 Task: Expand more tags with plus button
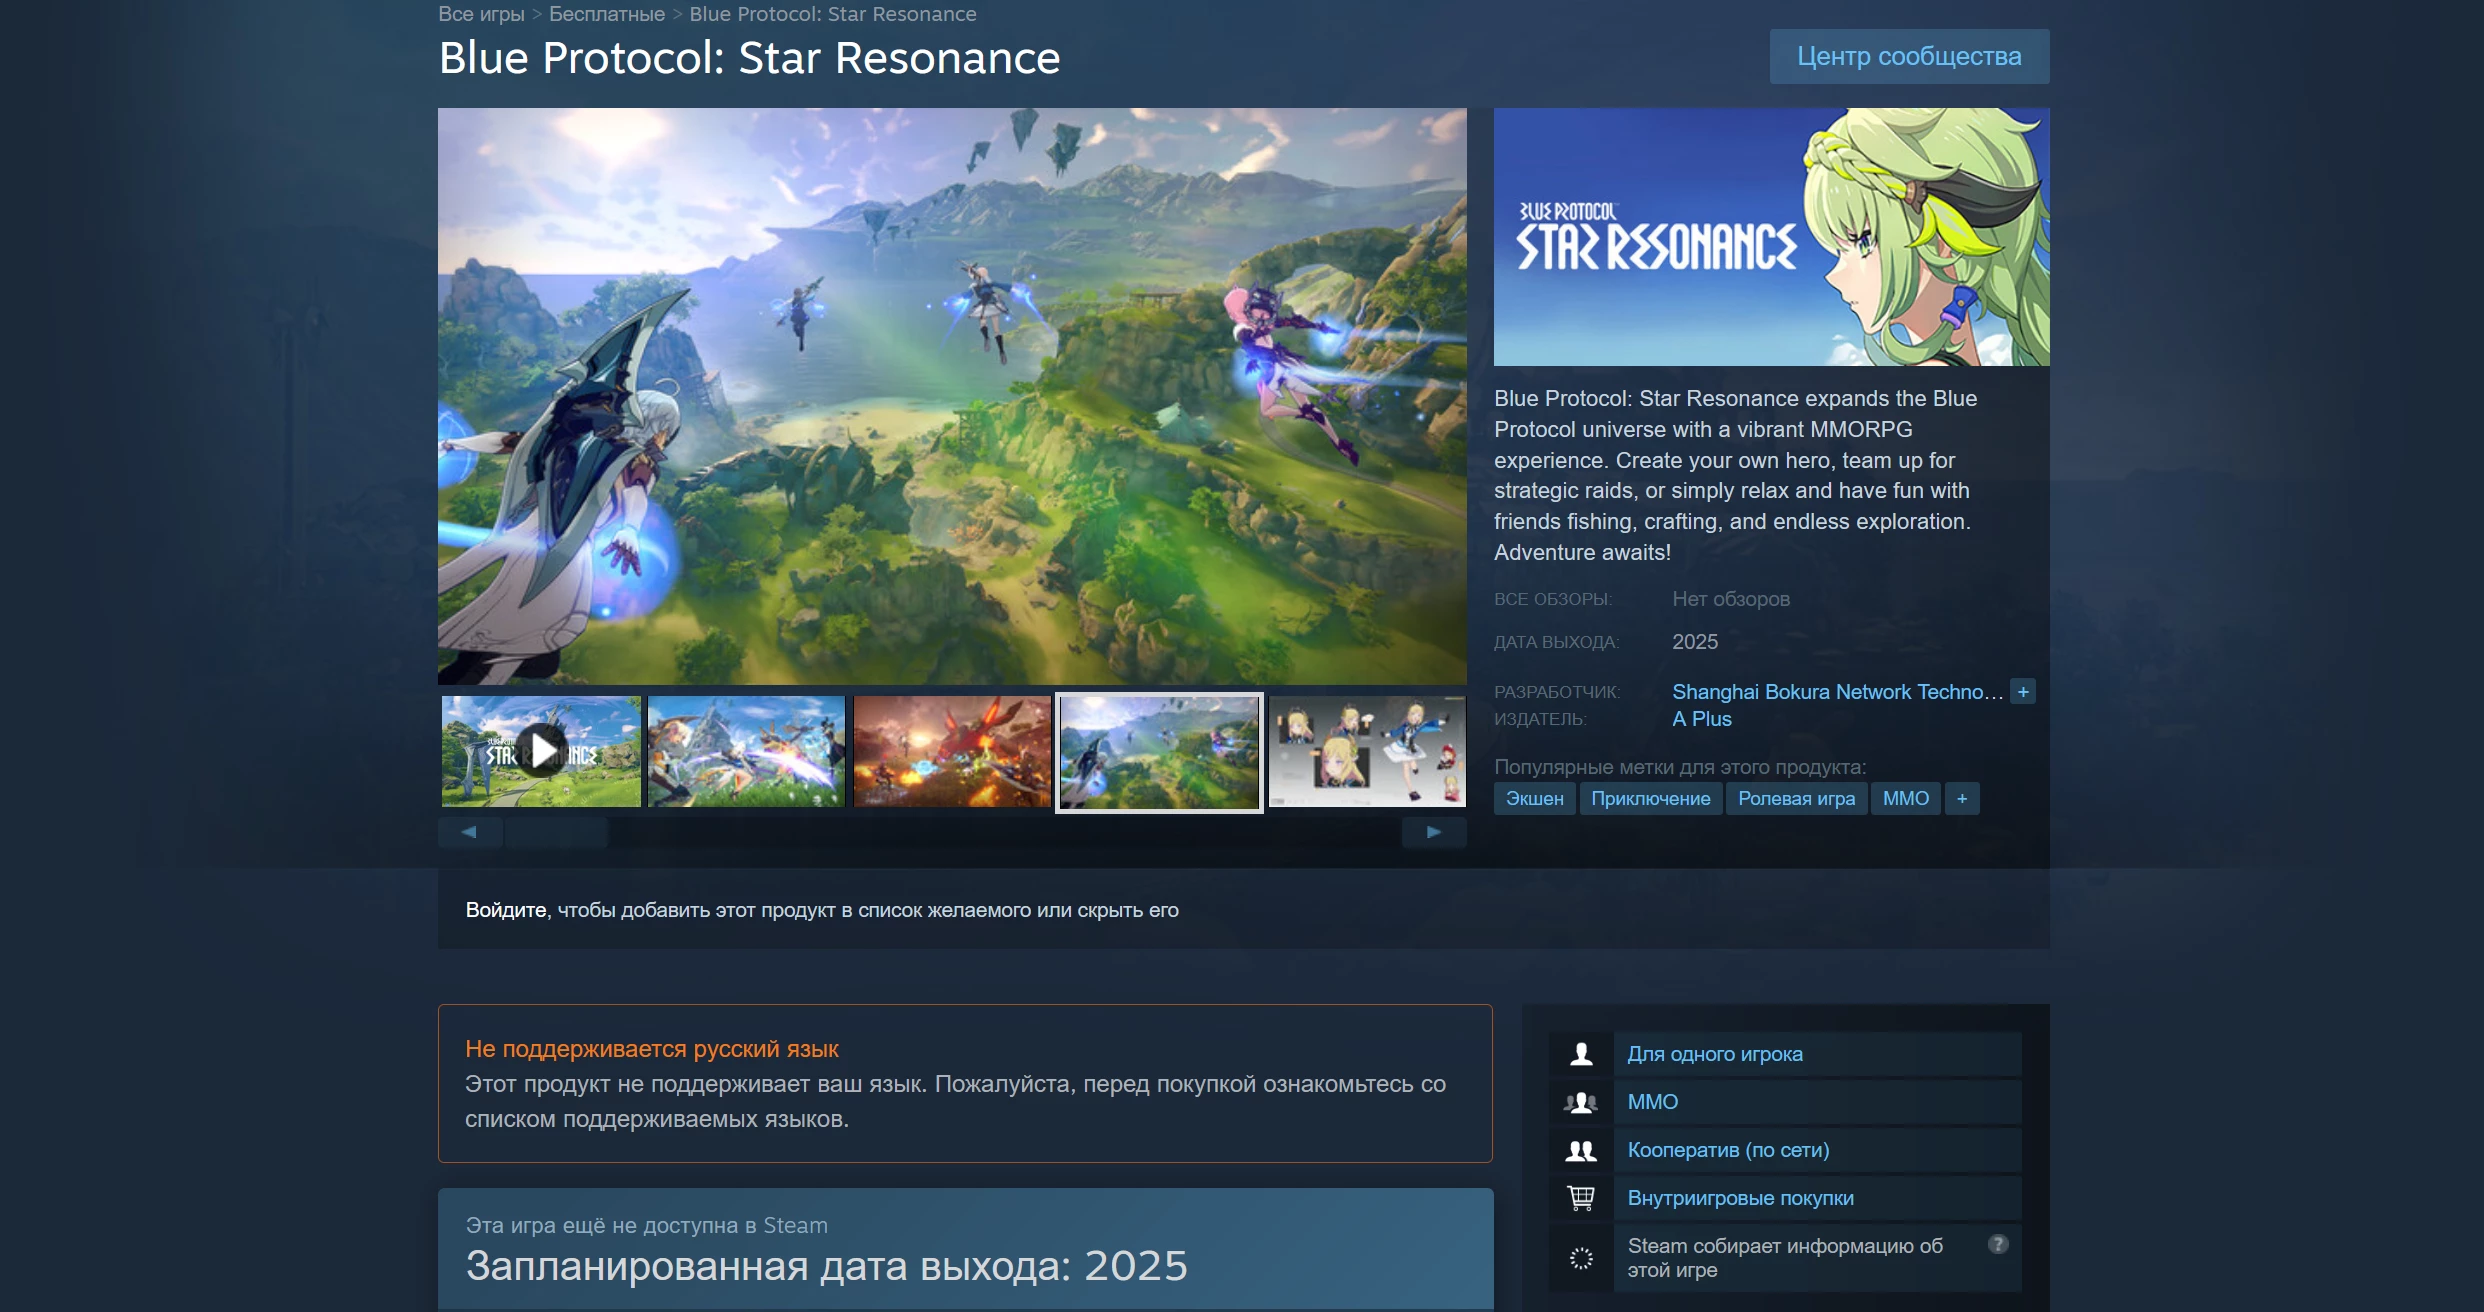coord(1962,799)
